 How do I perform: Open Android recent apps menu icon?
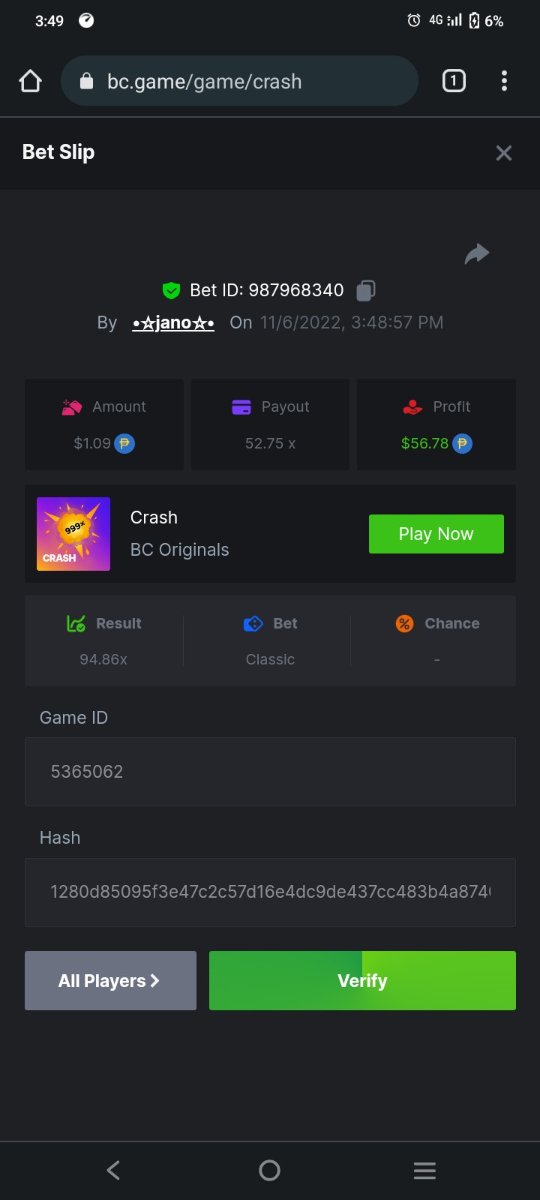(425, 1170)
